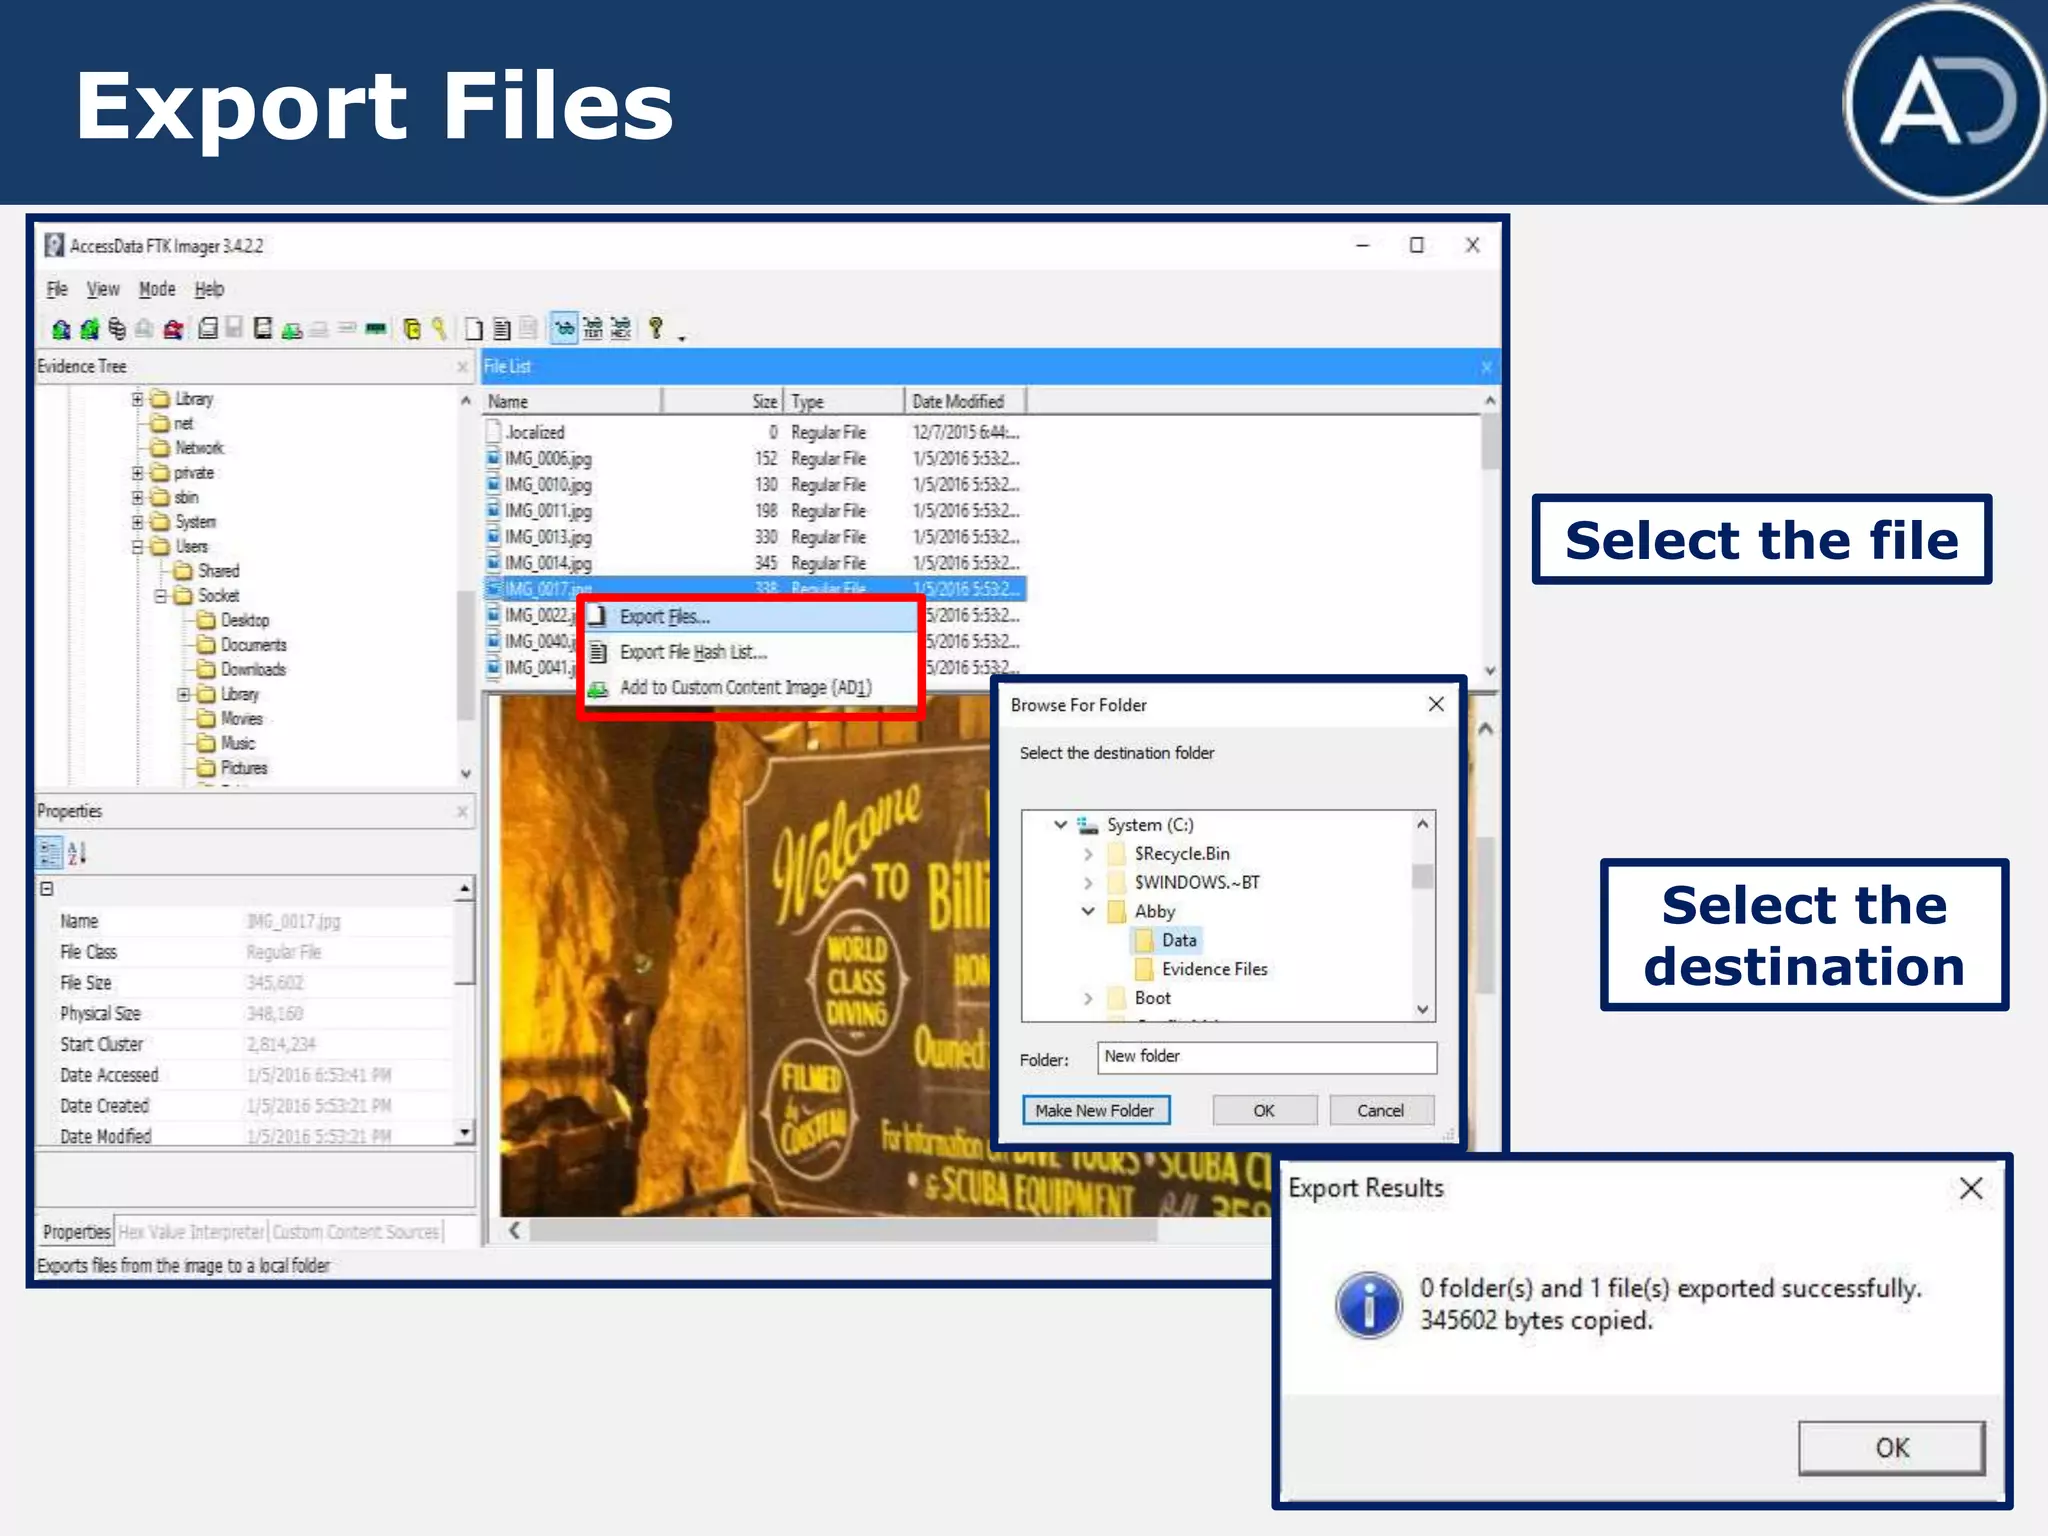Open the Mode menu
2048x1536 pixels.
pyautogui.click(x=157, y=290)
